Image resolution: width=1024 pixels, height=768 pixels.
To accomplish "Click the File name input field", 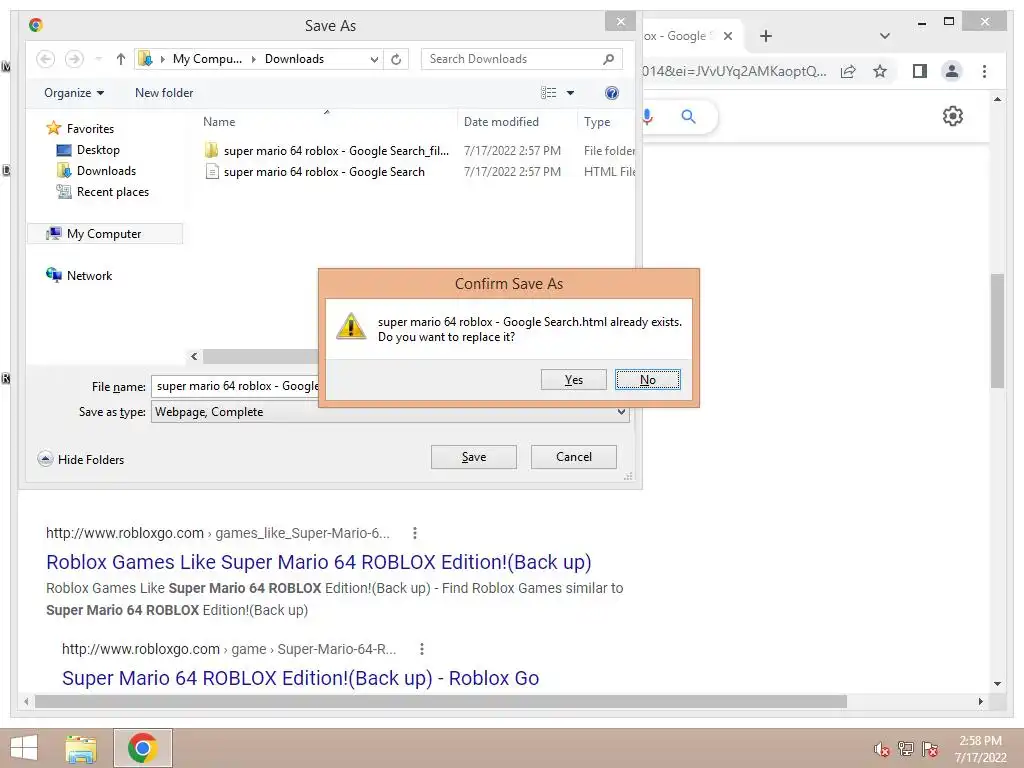I will coord(236,386).
